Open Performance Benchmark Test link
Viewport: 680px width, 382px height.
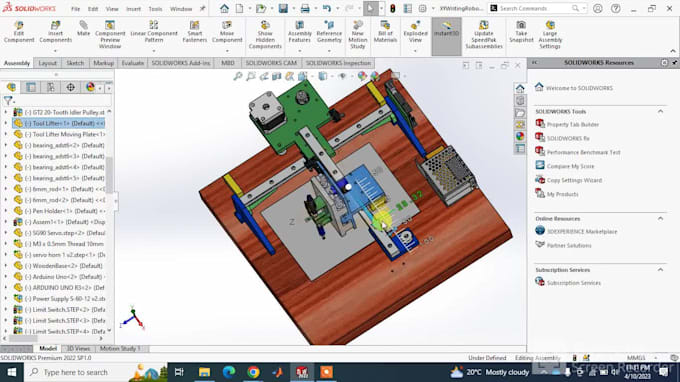(x=583, y=152)
